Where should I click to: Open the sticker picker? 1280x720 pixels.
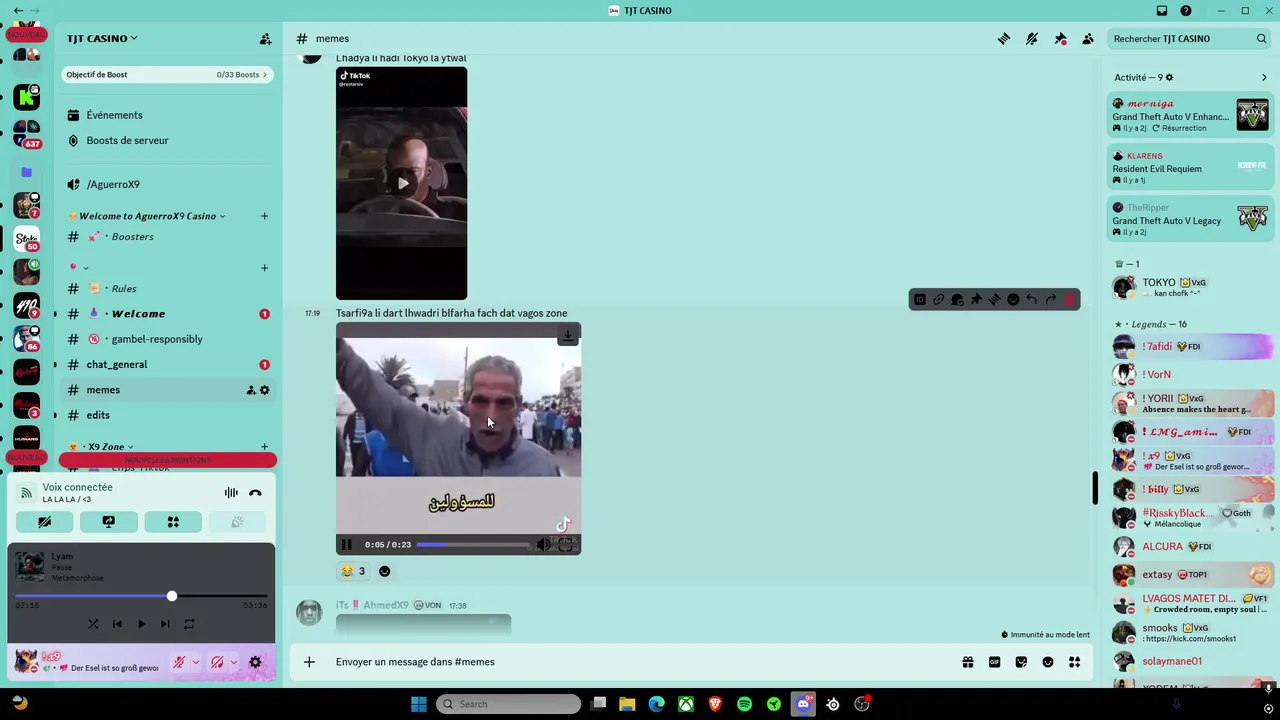pyautogui.click(x=1021, y=662)
